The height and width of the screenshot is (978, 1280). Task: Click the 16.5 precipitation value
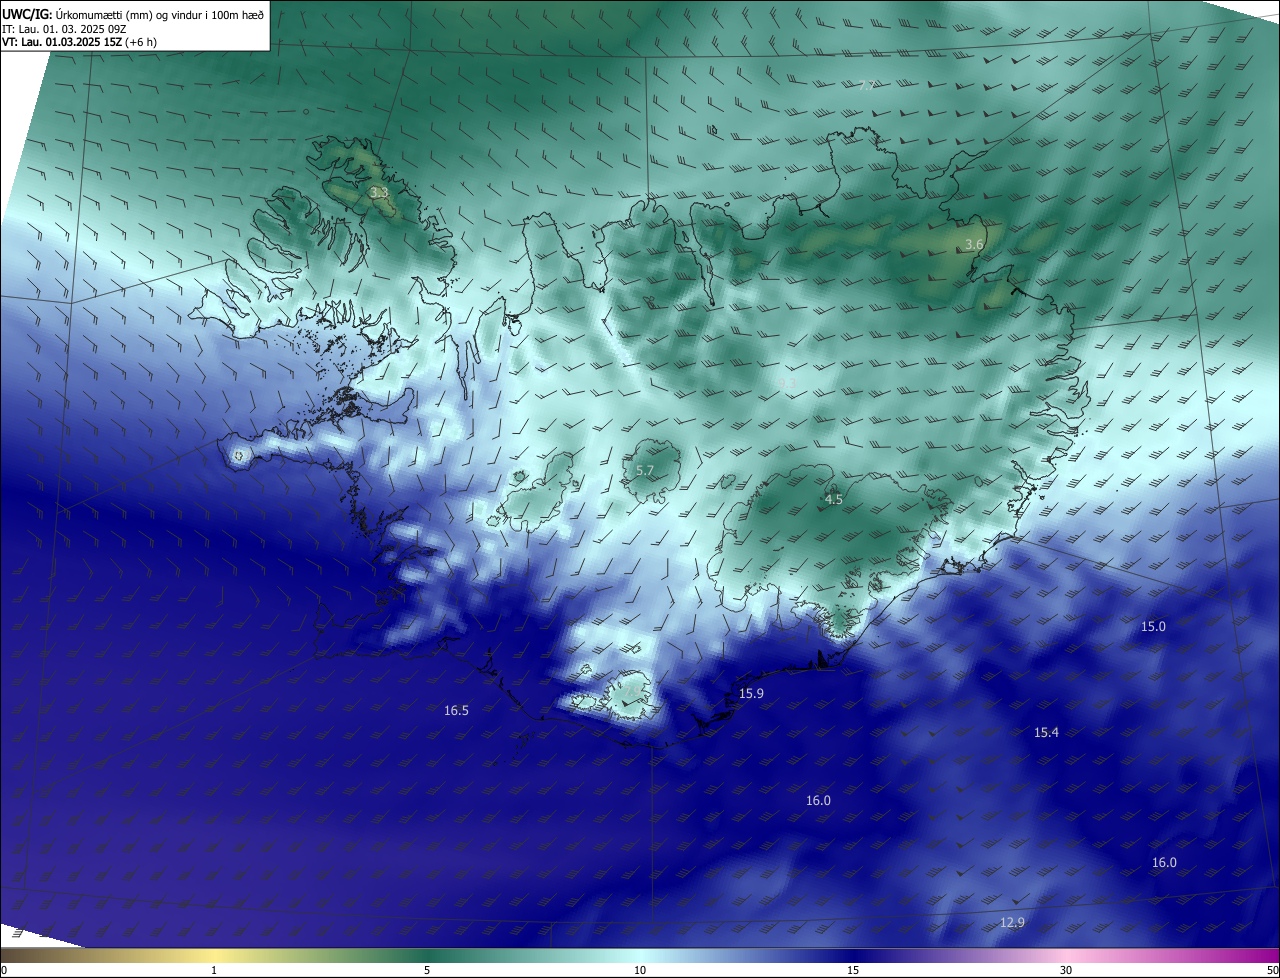pyautogui.click(x=456, y=710)
